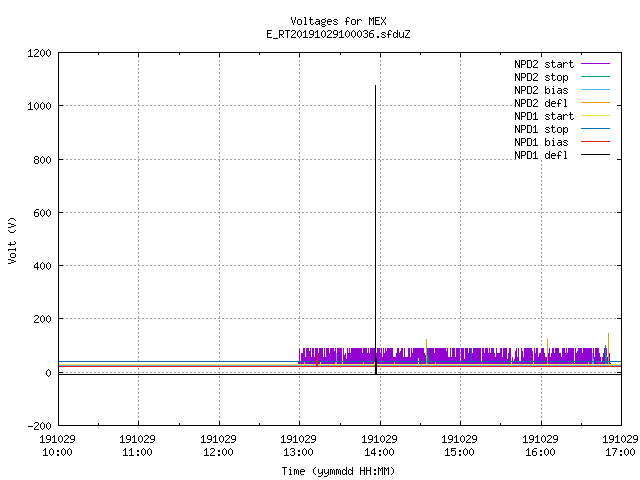Click the 'NPD1 stop' legend label
This screenshot has width=640, height=480.
click(541, 129)
